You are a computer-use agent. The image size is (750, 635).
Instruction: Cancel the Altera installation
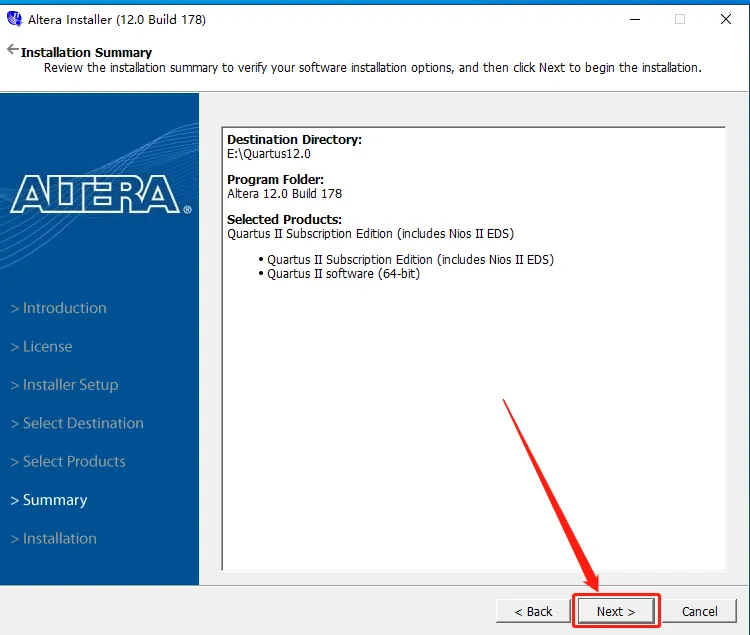tap(699, 611)
